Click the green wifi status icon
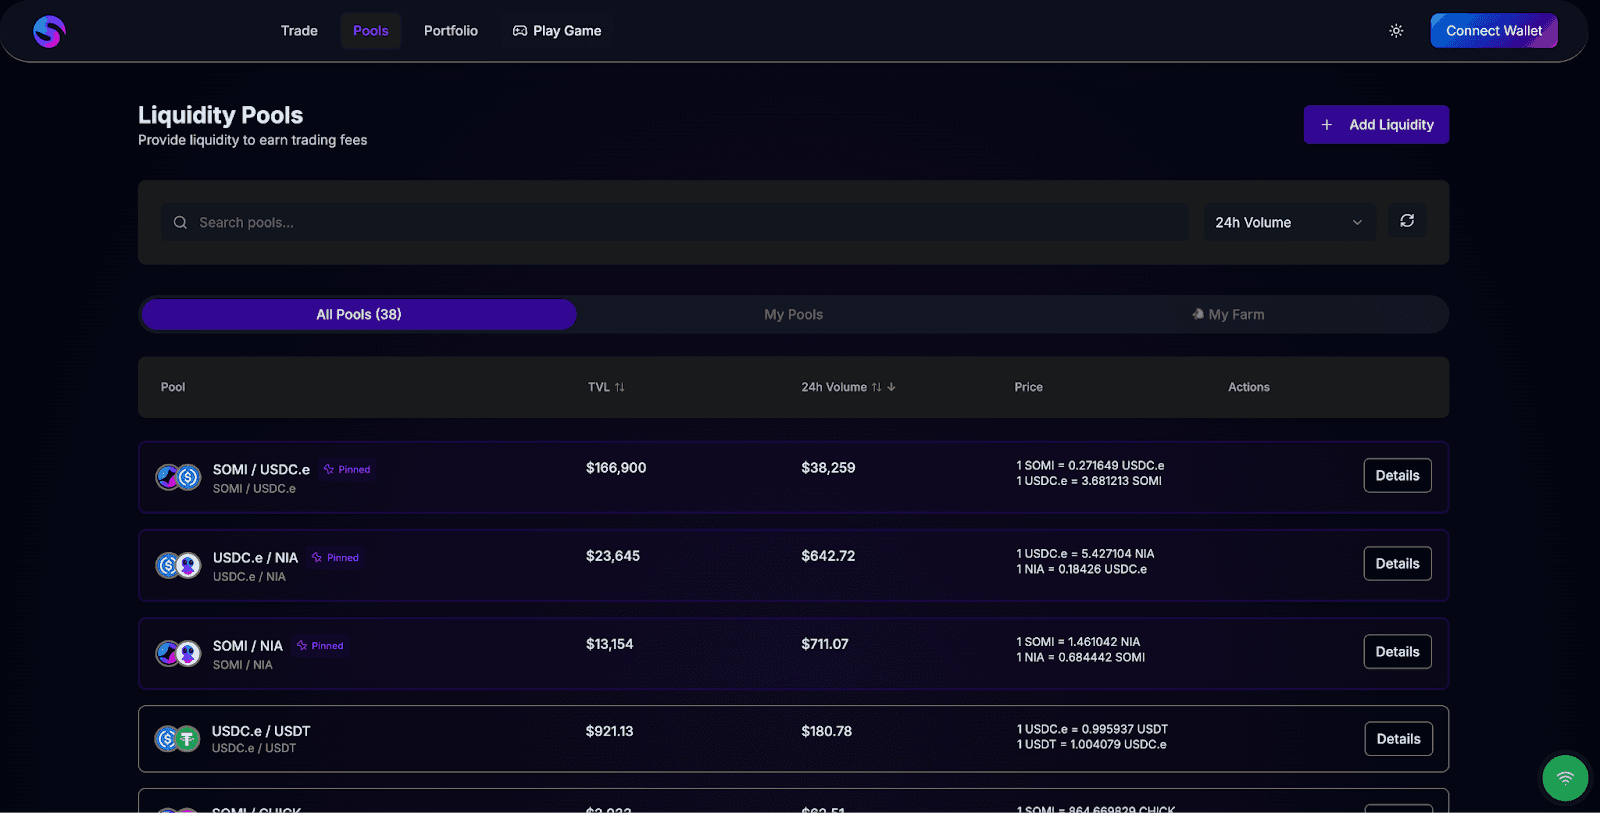The width and height of the screenshot is (1600, 813). (1565, 778)
